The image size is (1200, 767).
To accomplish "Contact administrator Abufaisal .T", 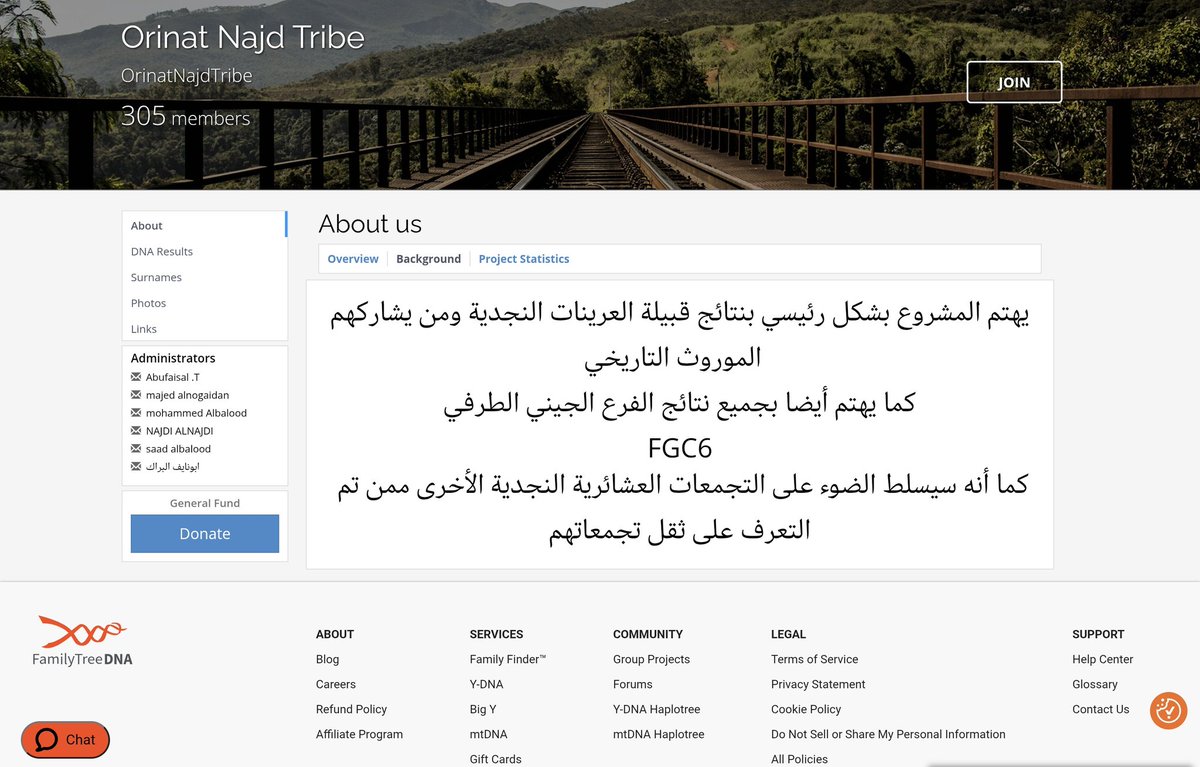I will pyautogui.click(x=173, y=377).
